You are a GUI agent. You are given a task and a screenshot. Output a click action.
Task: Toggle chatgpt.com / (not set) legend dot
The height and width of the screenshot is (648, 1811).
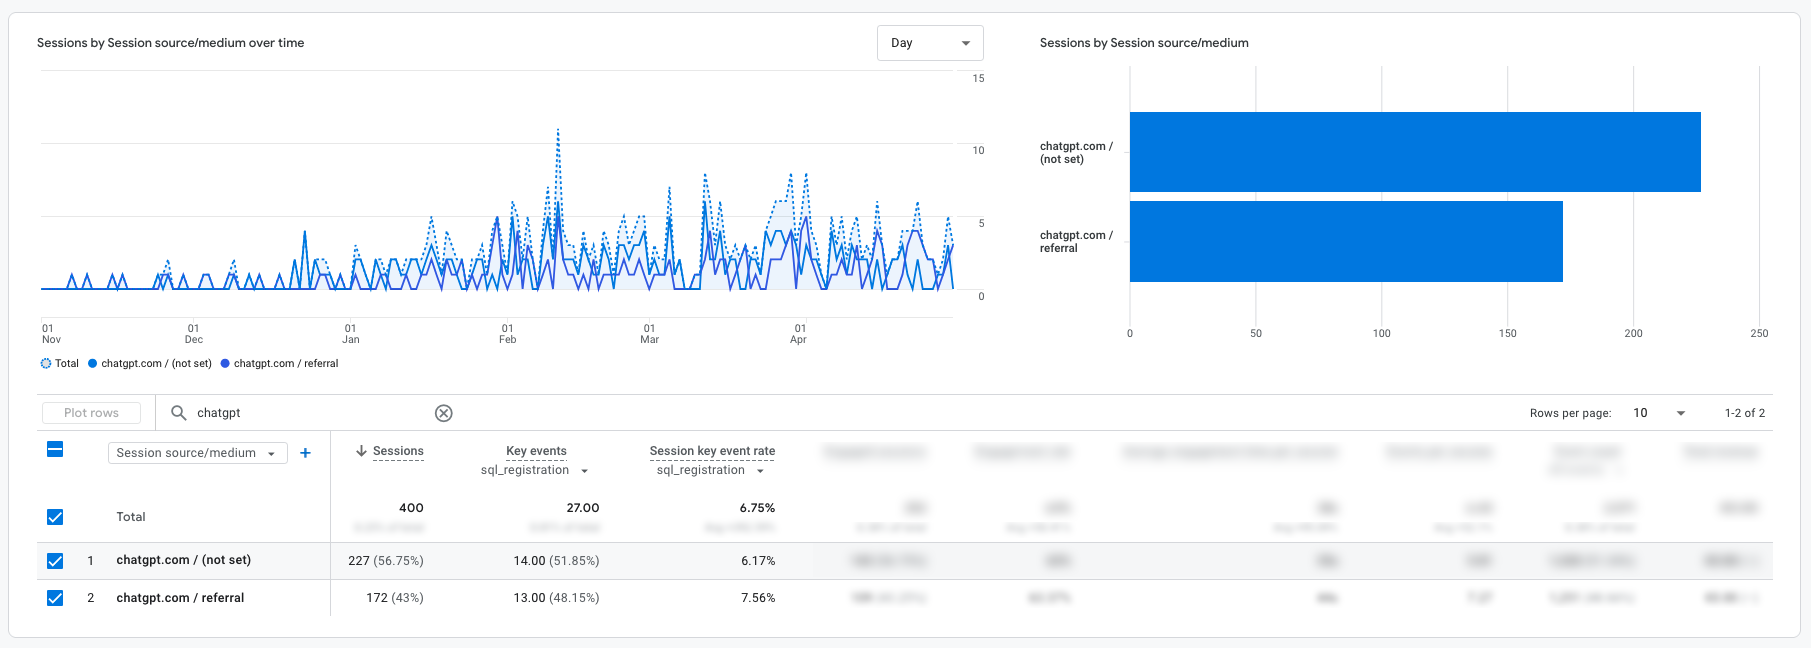(93, 364)
